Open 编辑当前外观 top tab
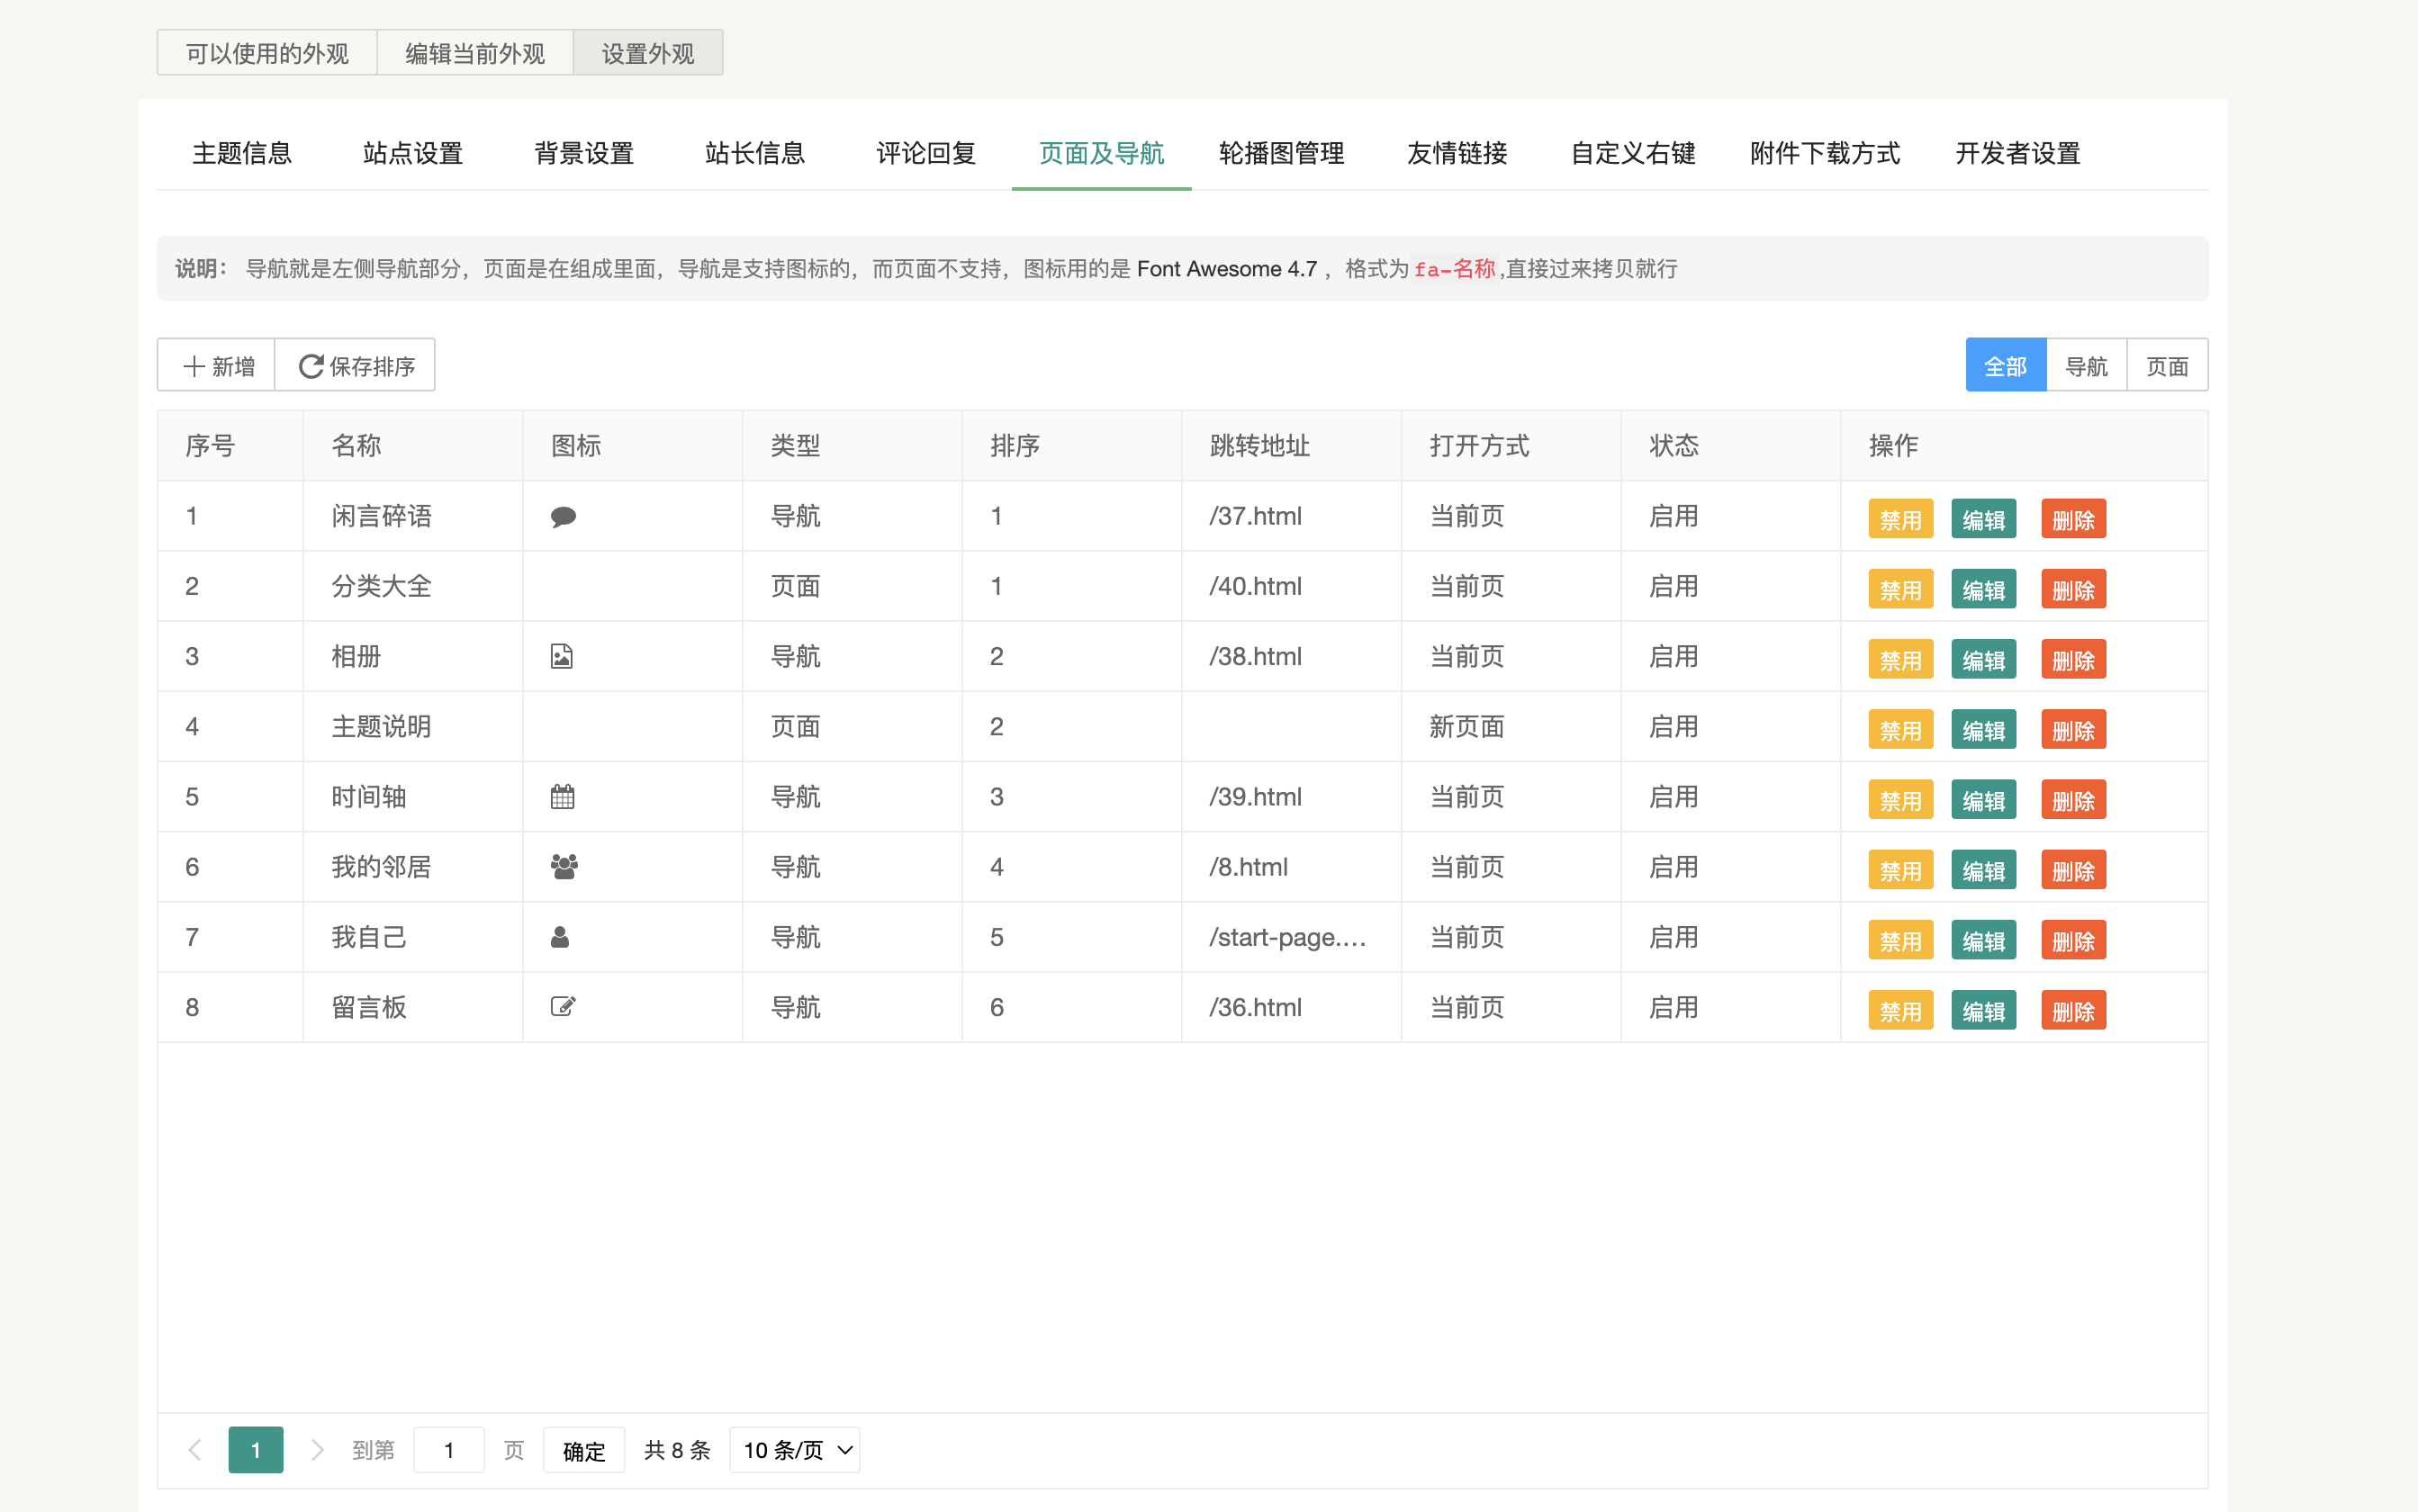Image resolution: width=2418 pixels, height=1512 pixels. pyautogui.click(x=475, y=53)
